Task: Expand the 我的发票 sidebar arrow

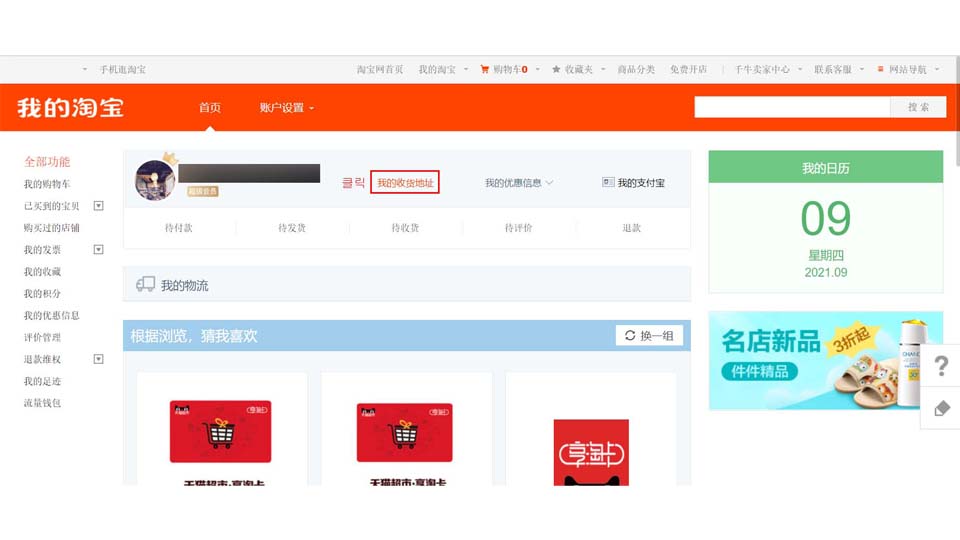Action: click(99, 249)
